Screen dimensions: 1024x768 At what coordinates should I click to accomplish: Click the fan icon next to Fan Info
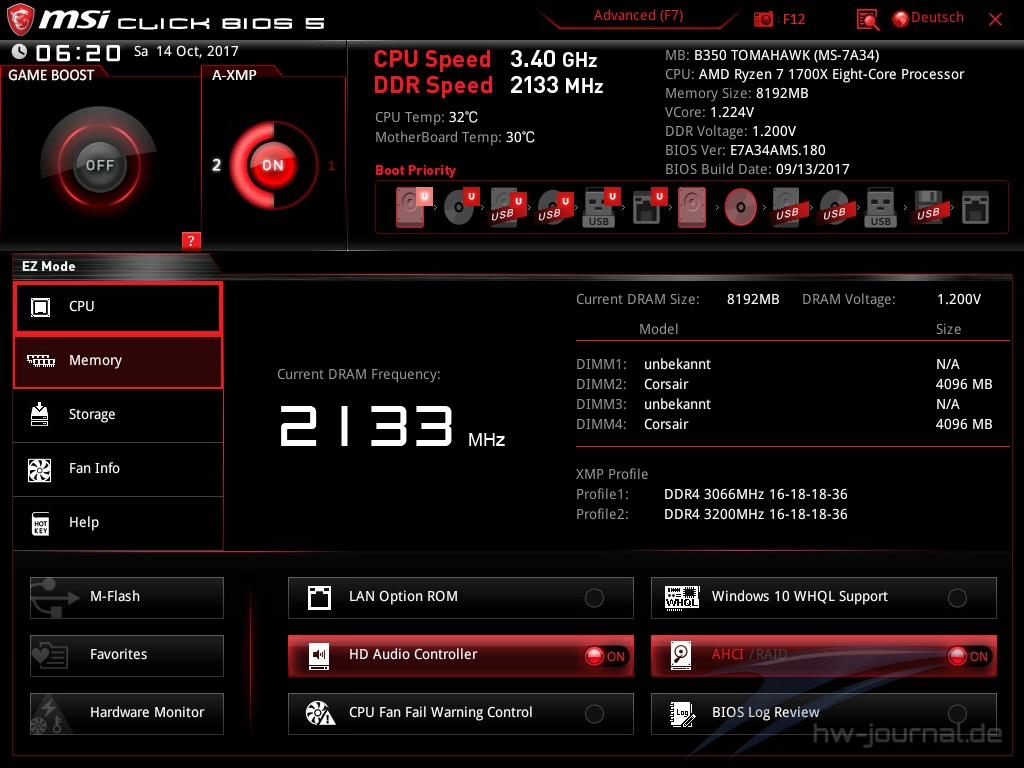[x=40, y=469]
